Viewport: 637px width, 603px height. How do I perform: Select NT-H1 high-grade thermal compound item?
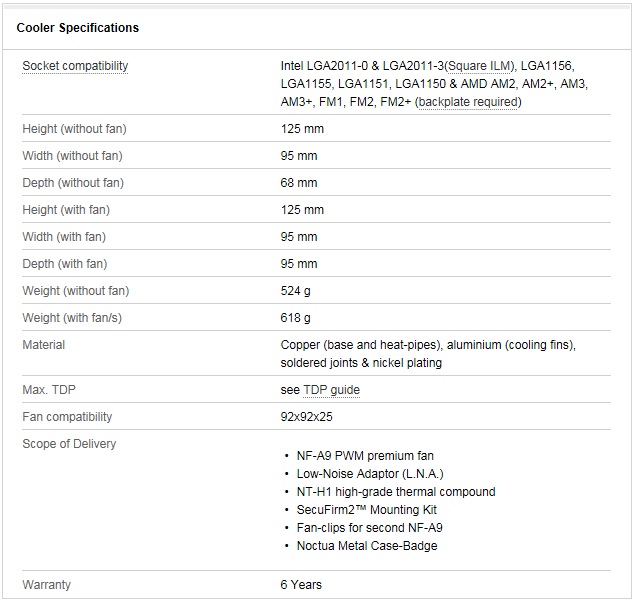pos(396,492)
